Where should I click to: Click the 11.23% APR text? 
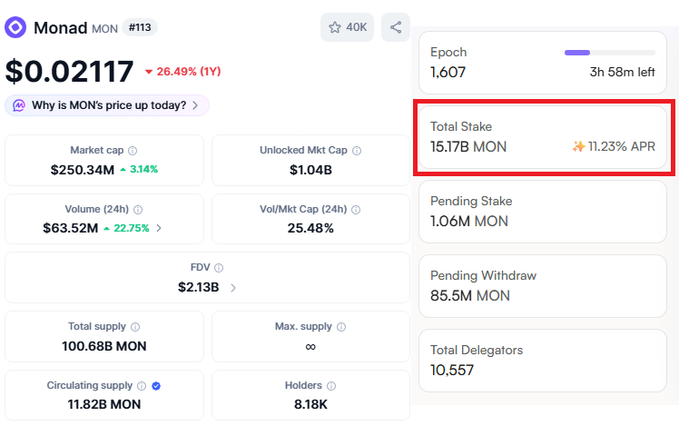click(621, 146)
